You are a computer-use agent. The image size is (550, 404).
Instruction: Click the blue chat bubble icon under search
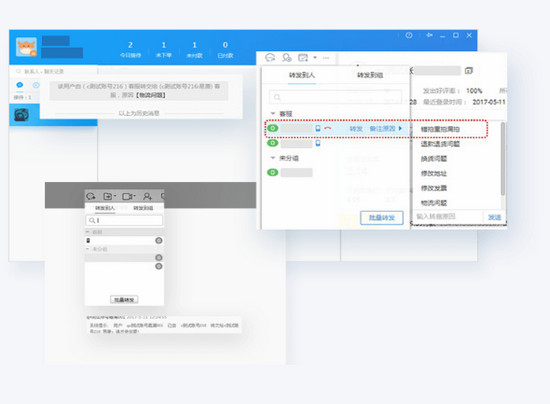[x=20, y=85]
